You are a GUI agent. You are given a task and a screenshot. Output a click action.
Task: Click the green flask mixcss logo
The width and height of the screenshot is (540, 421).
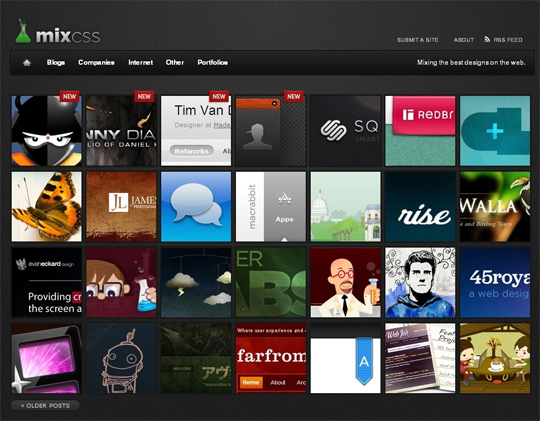[23, 31]
